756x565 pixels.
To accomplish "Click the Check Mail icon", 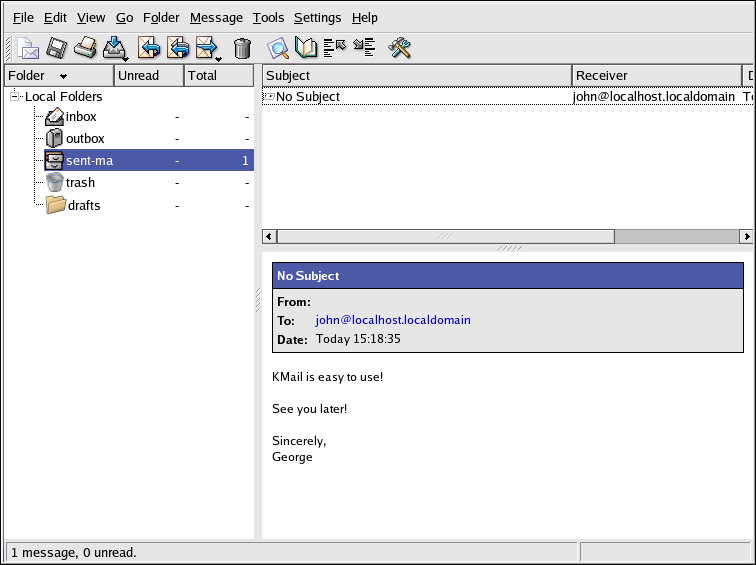I will click(115, 48).
